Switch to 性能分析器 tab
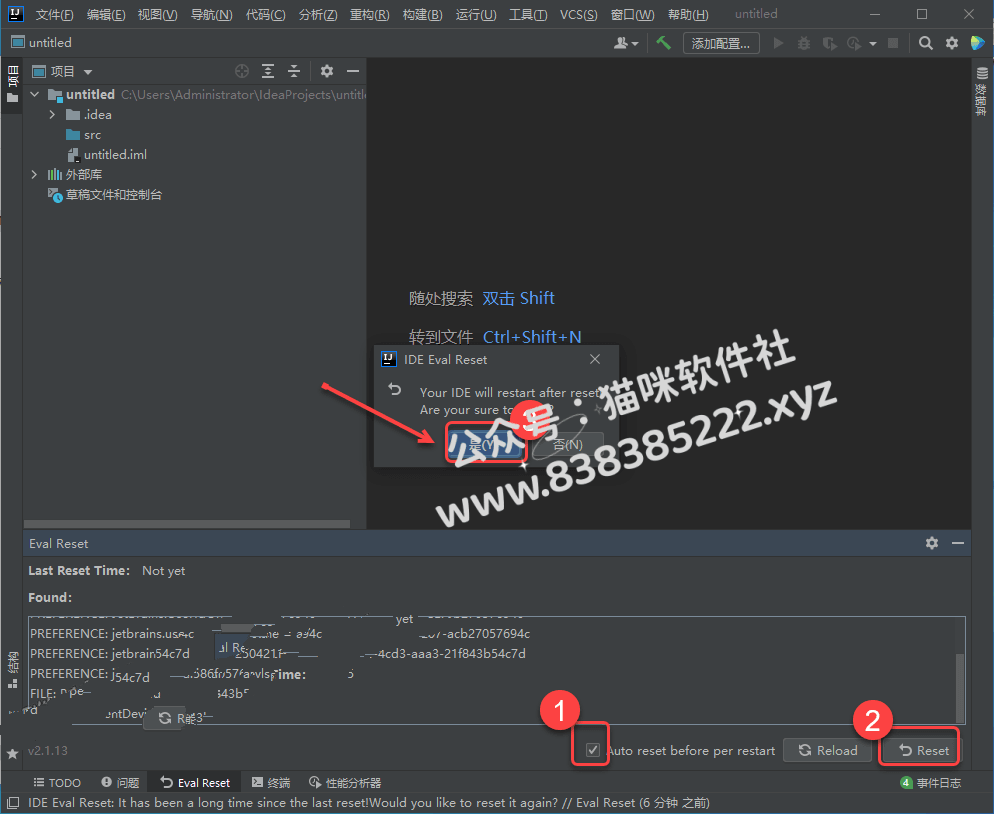Viewport: 994px width, 814px height. (x=345, y=782)
